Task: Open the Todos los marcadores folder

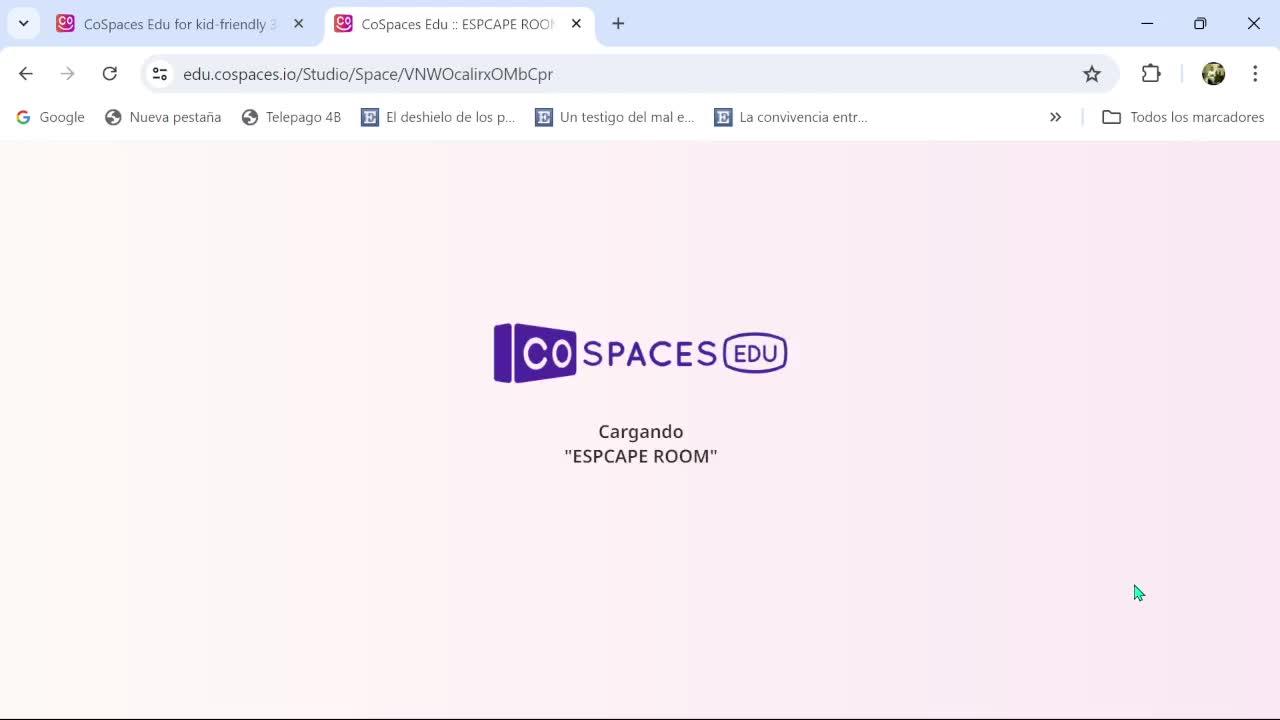Action: (x=1183, y=117)
